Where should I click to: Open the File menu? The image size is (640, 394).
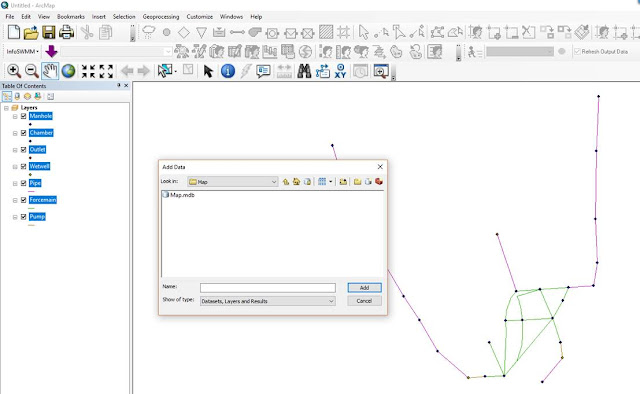(x=10, y=17)
